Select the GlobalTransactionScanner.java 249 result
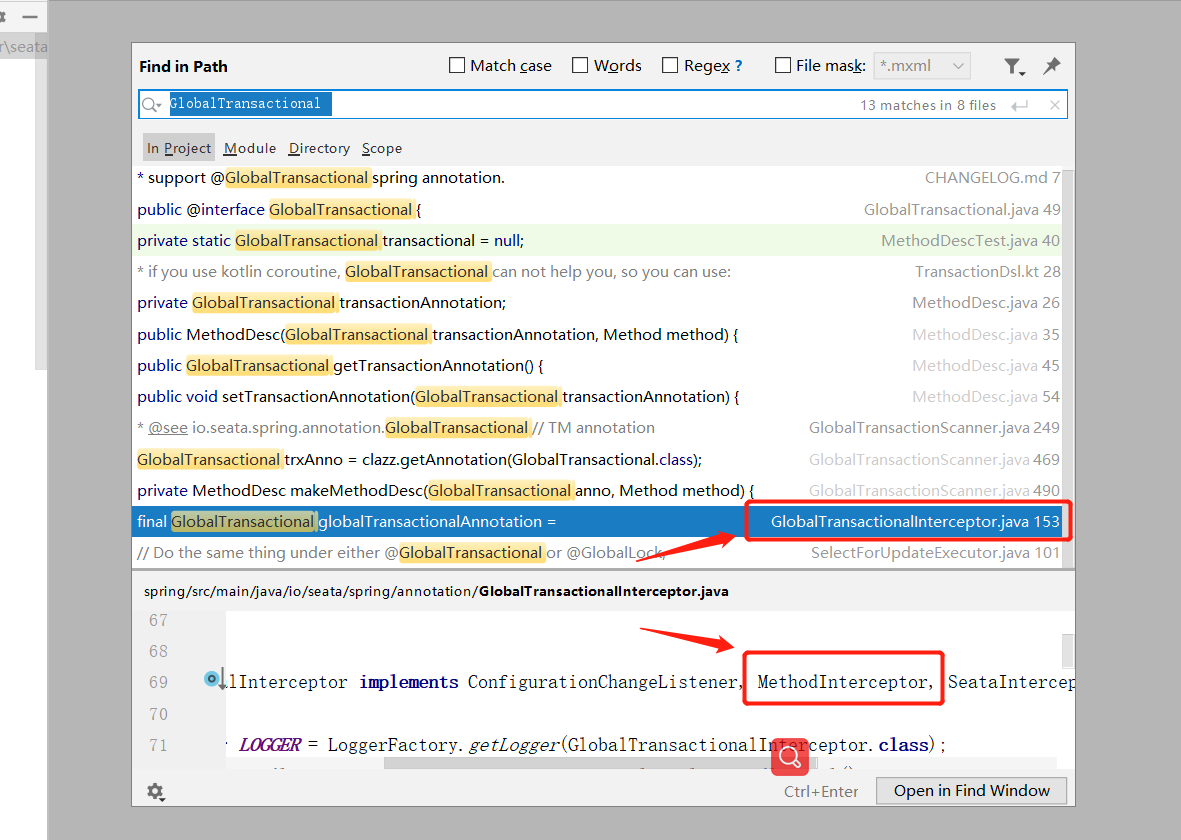The image size is (1181, 840). coord(597,428)
